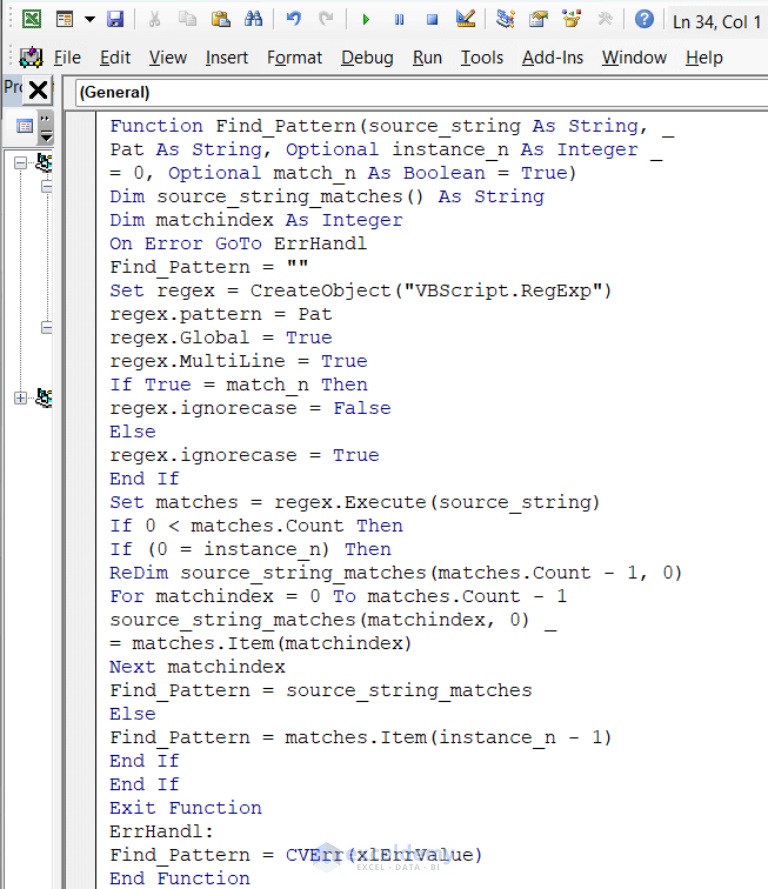This screenshot has height=889, width=768.
Task: Click the 'Next matchindex' line
Action: pos(197,667)
